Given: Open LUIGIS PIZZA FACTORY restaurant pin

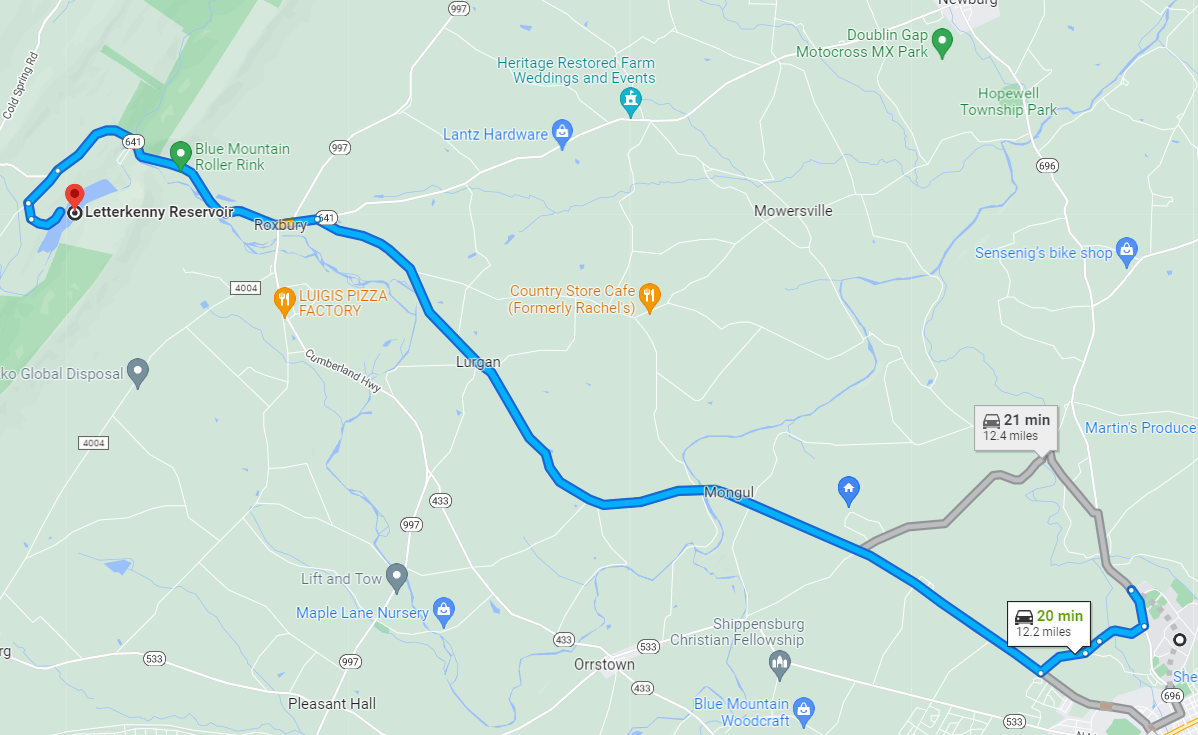Looking at the screenshot, I should pyautogui.click(x=284, y=302).
